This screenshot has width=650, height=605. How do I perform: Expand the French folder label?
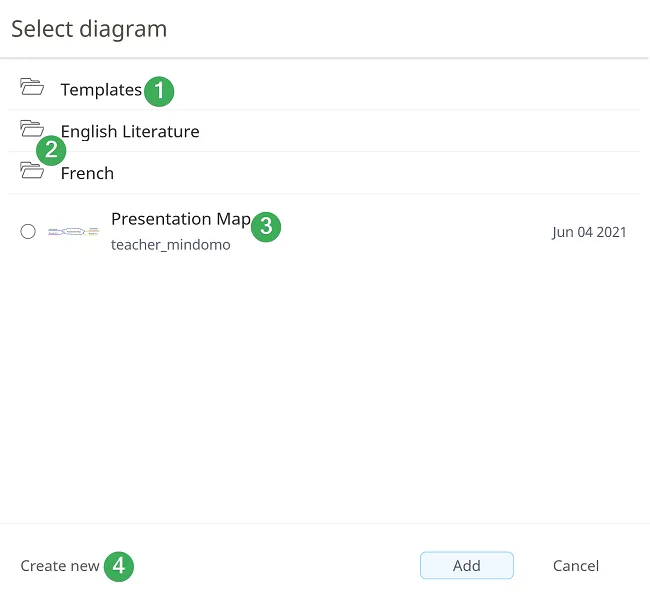point(87,174)
